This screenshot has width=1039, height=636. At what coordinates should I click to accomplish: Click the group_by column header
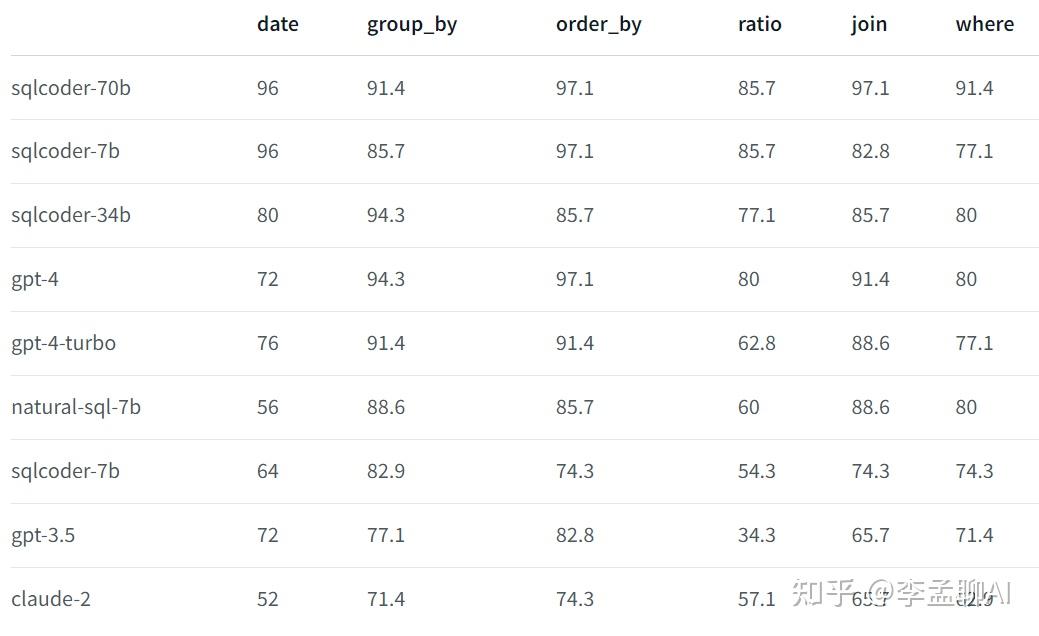coord(411,26)
